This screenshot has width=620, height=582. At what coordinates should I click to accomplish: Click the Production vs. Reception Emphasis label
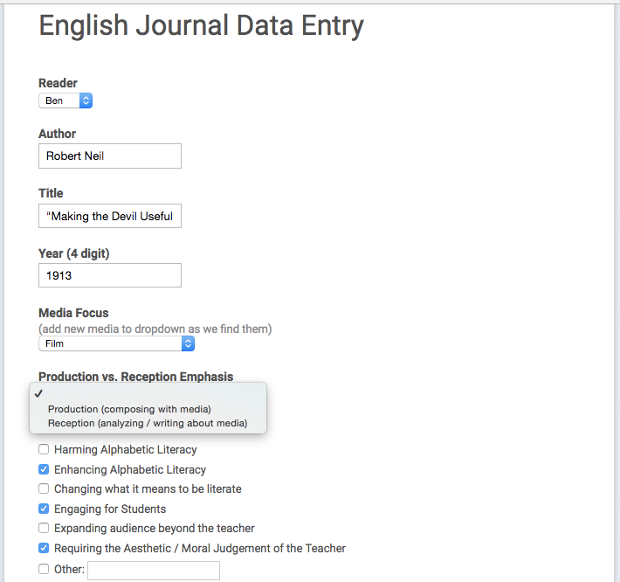[x=136, y=376]
